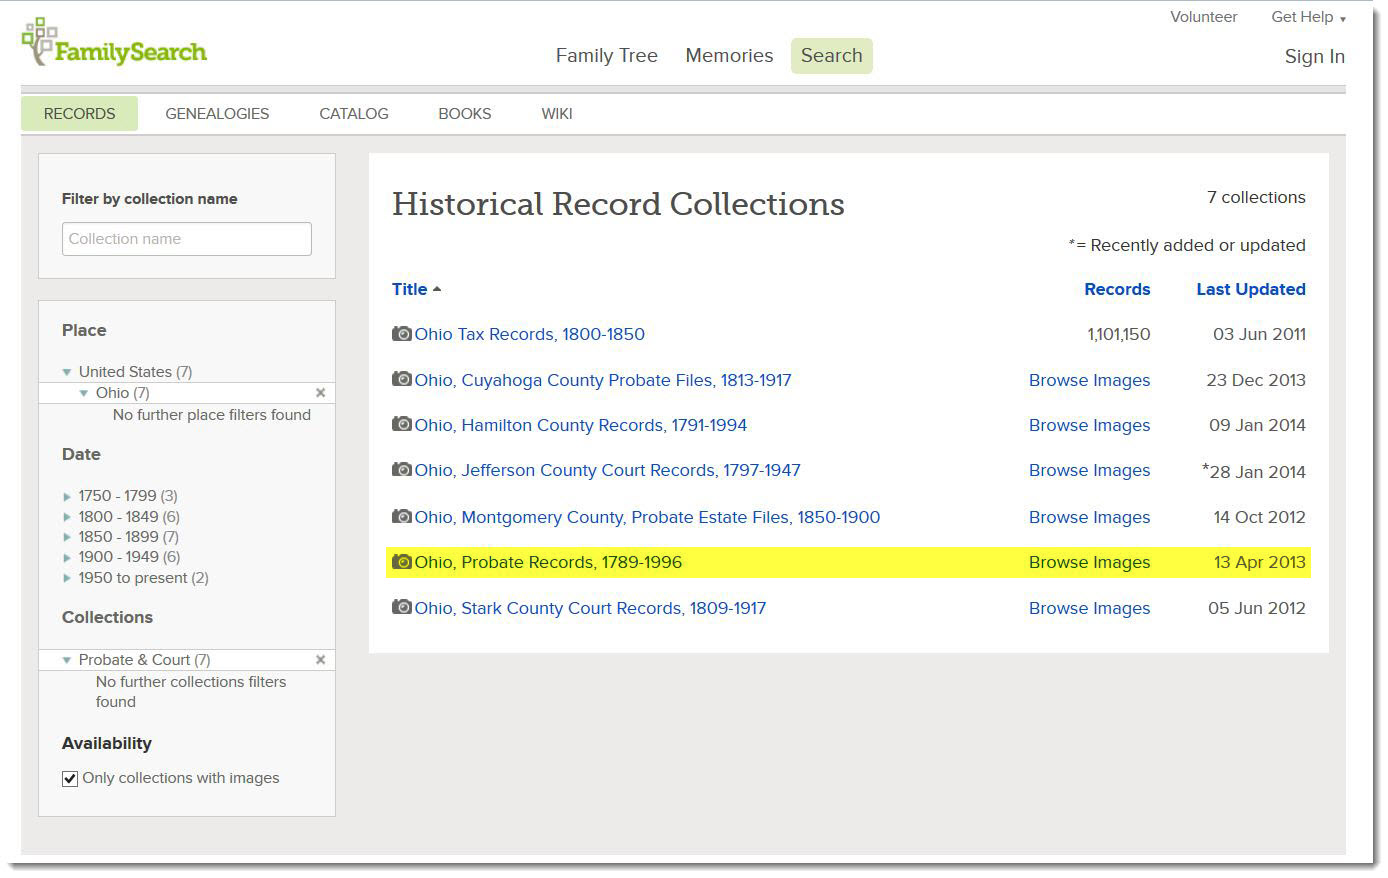Click the Collection name filter input
The width and height of the screenshot is (1388, 878).
(x=187, y=239)
